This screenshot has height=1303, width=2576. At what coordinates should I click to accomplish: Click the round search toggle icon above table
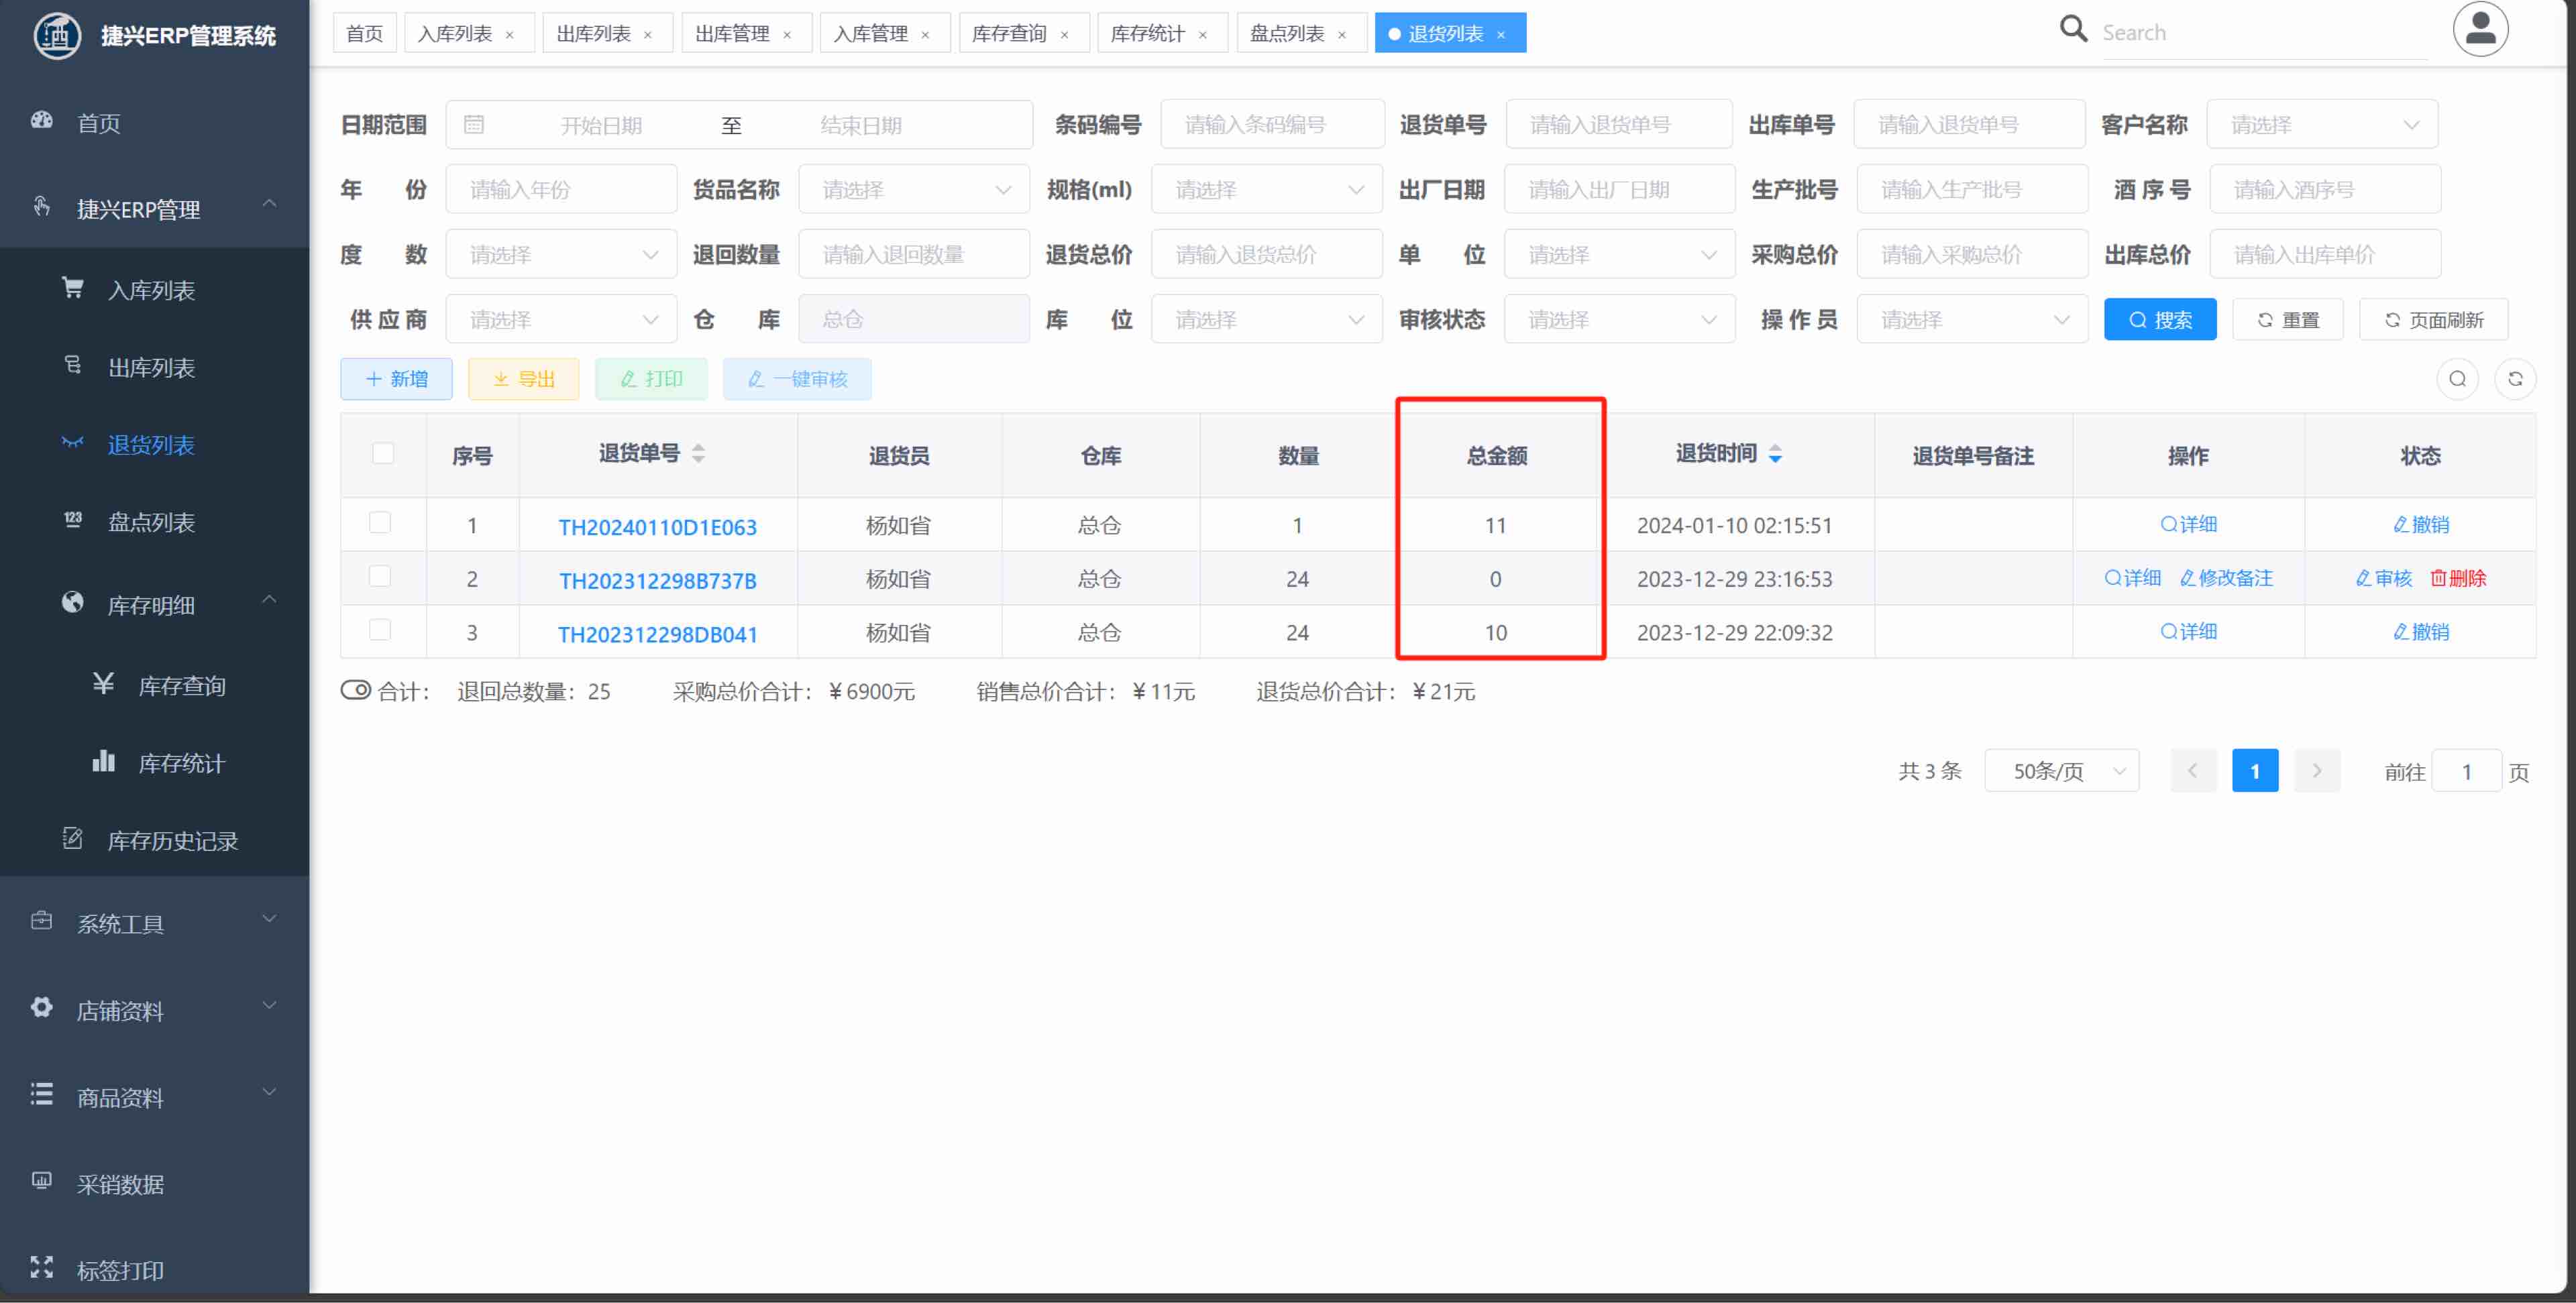coord(2458,379)
